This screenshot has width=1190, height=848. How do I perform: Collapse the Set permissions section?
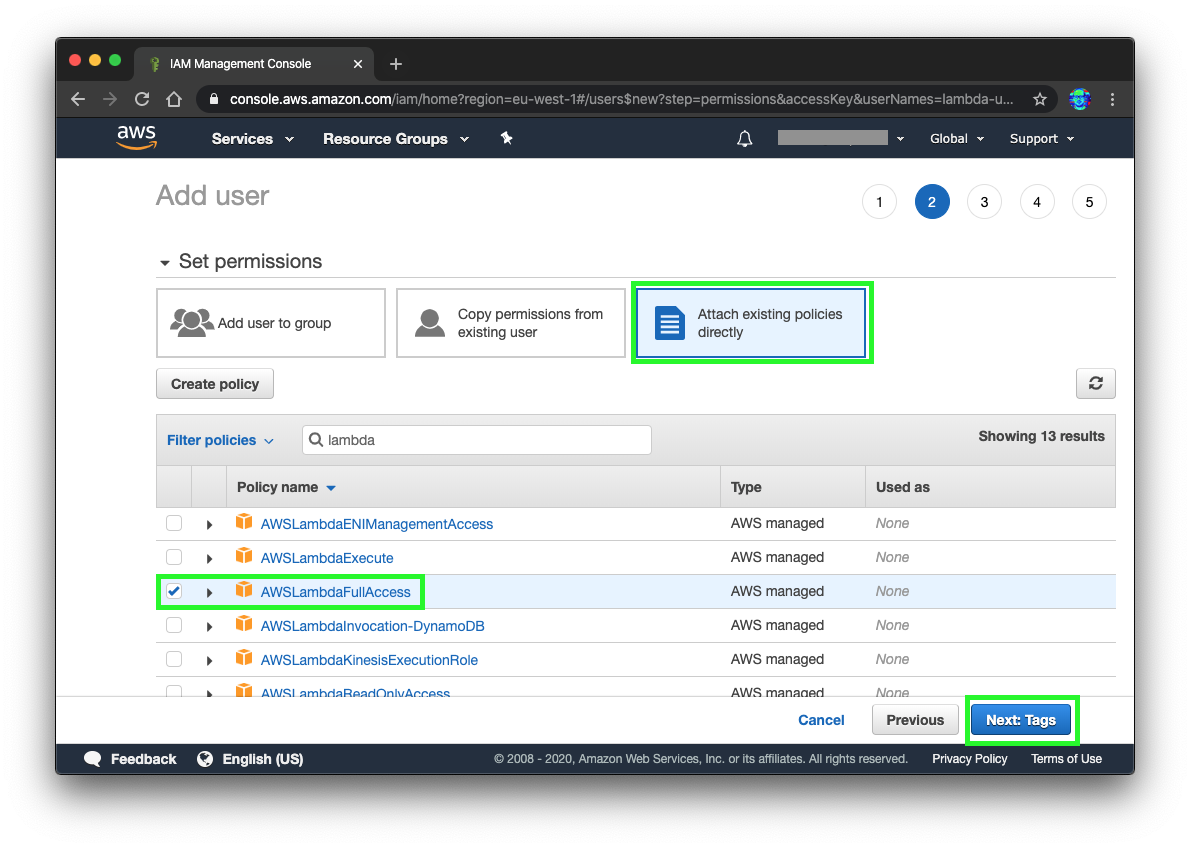coord(165,261)
